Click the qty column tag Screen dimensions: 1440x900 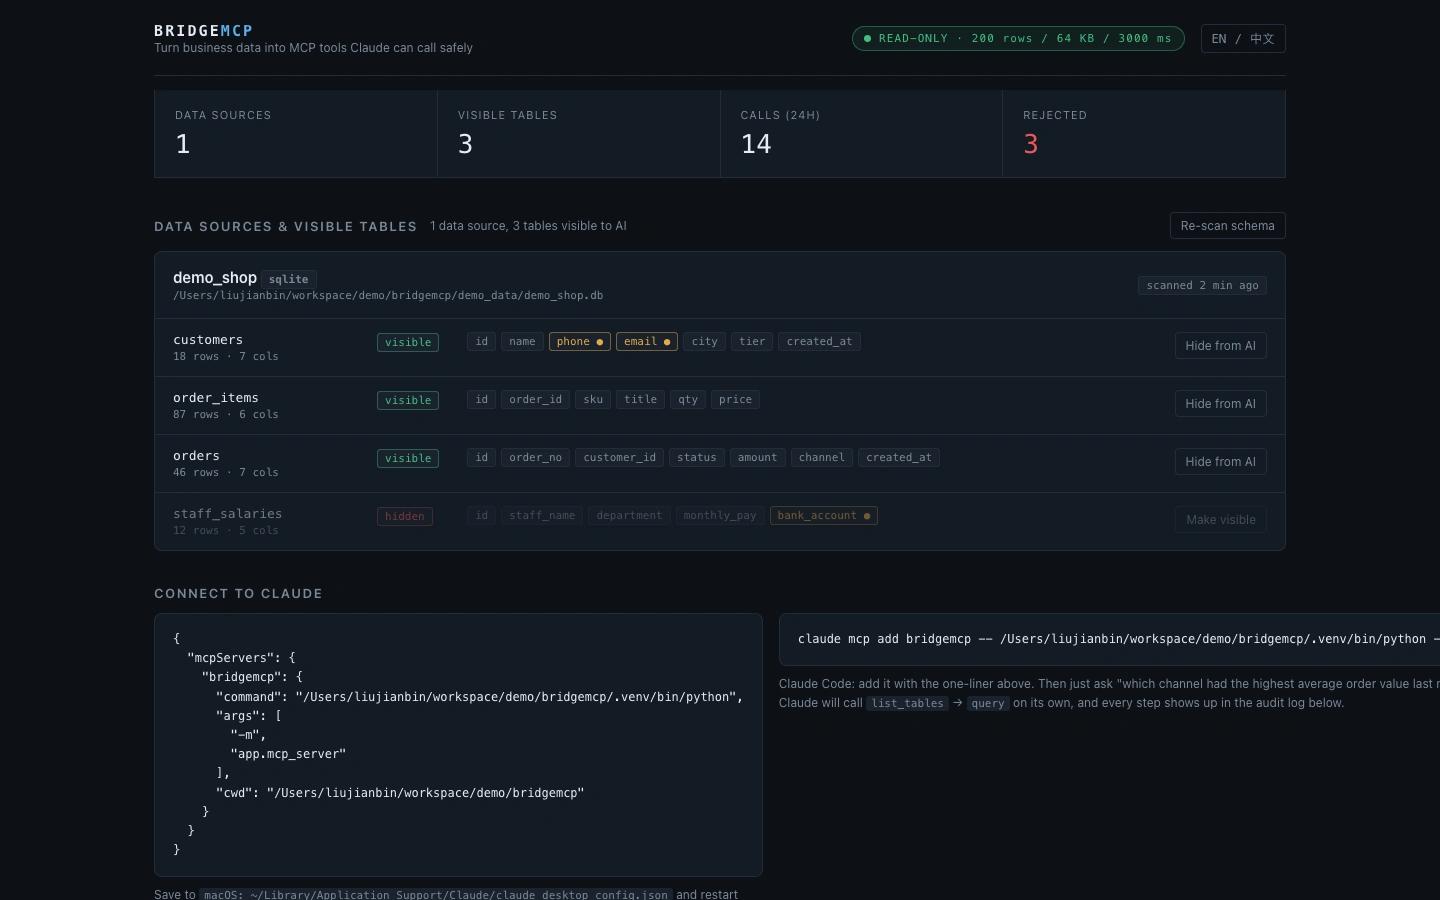pos(688,400)
